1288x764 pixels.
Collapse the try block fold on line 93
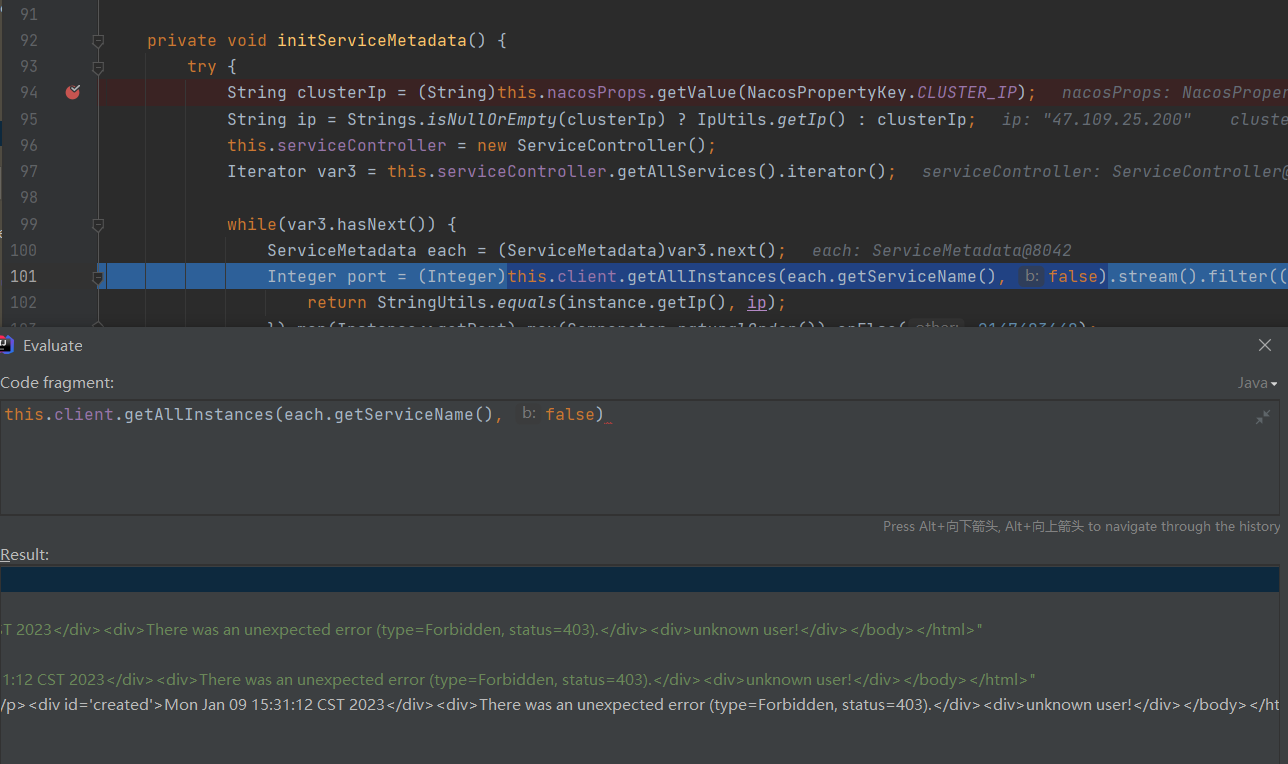click(98, 67)
